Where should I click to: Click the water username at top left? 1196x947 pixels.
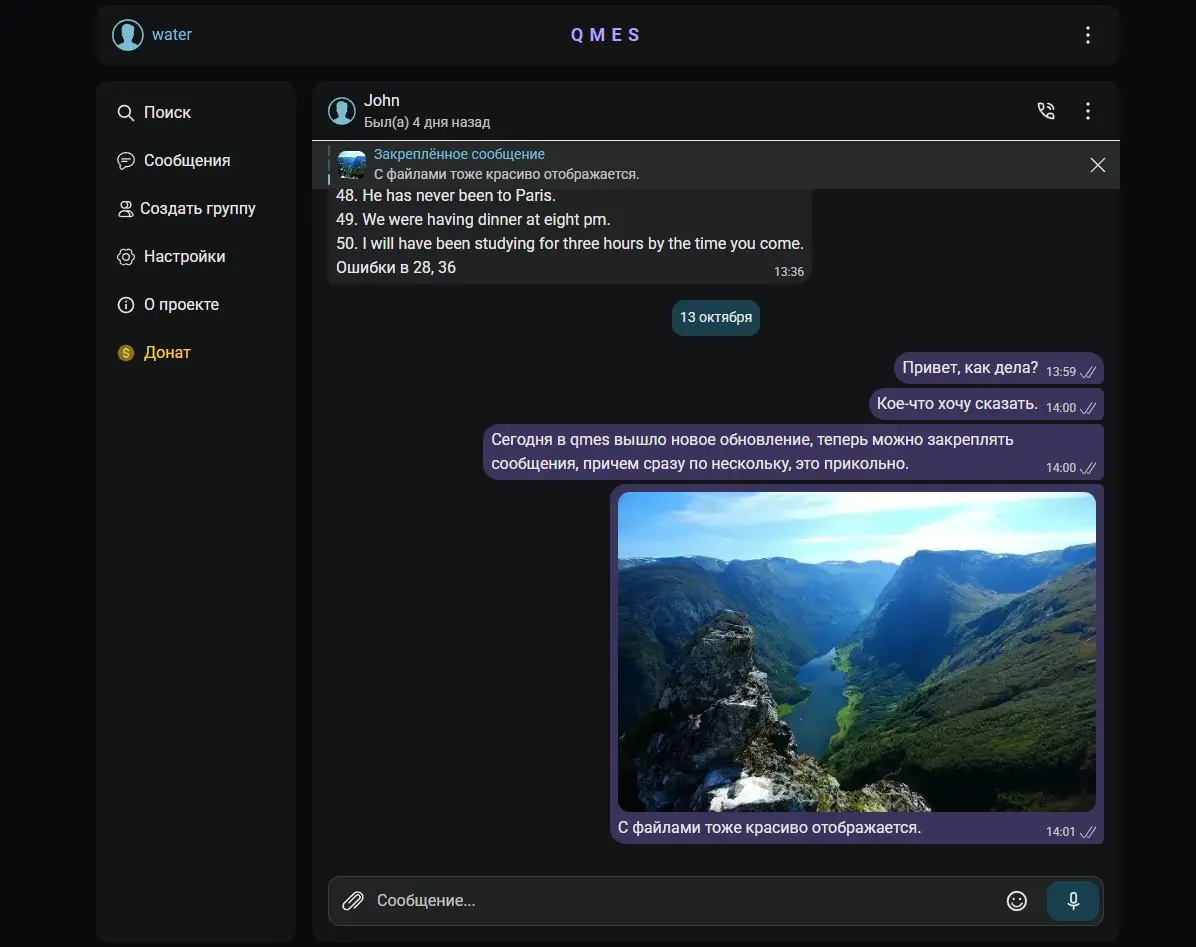pyautogui.click(x=172, y=34)
